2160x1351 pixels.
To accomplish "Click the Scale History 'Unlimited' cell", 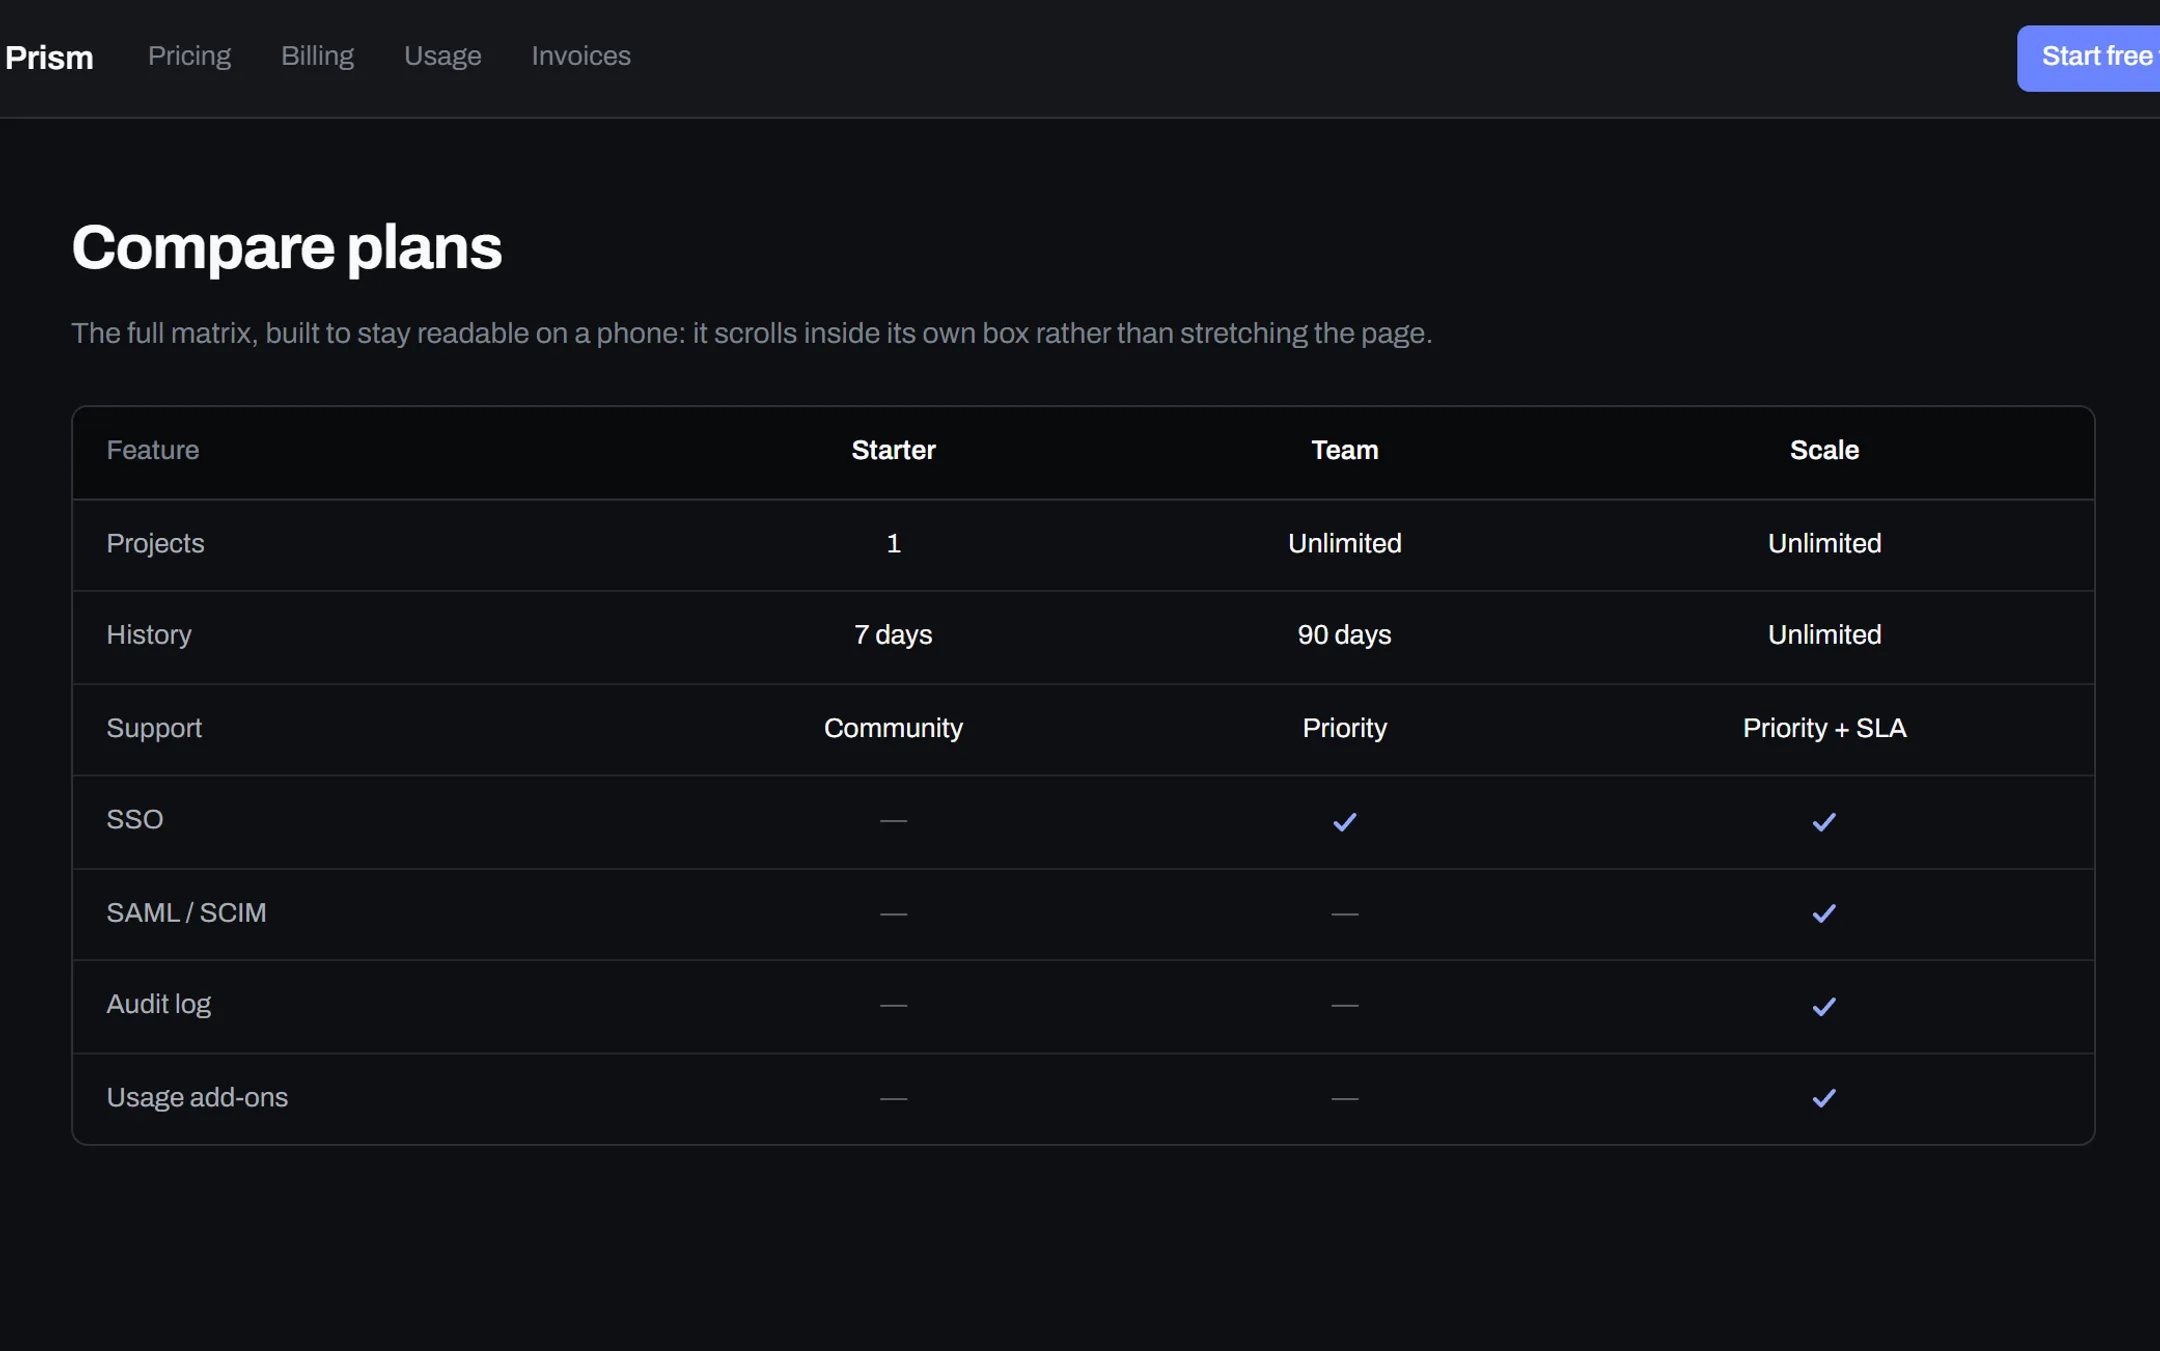I will pos(1824,635).
